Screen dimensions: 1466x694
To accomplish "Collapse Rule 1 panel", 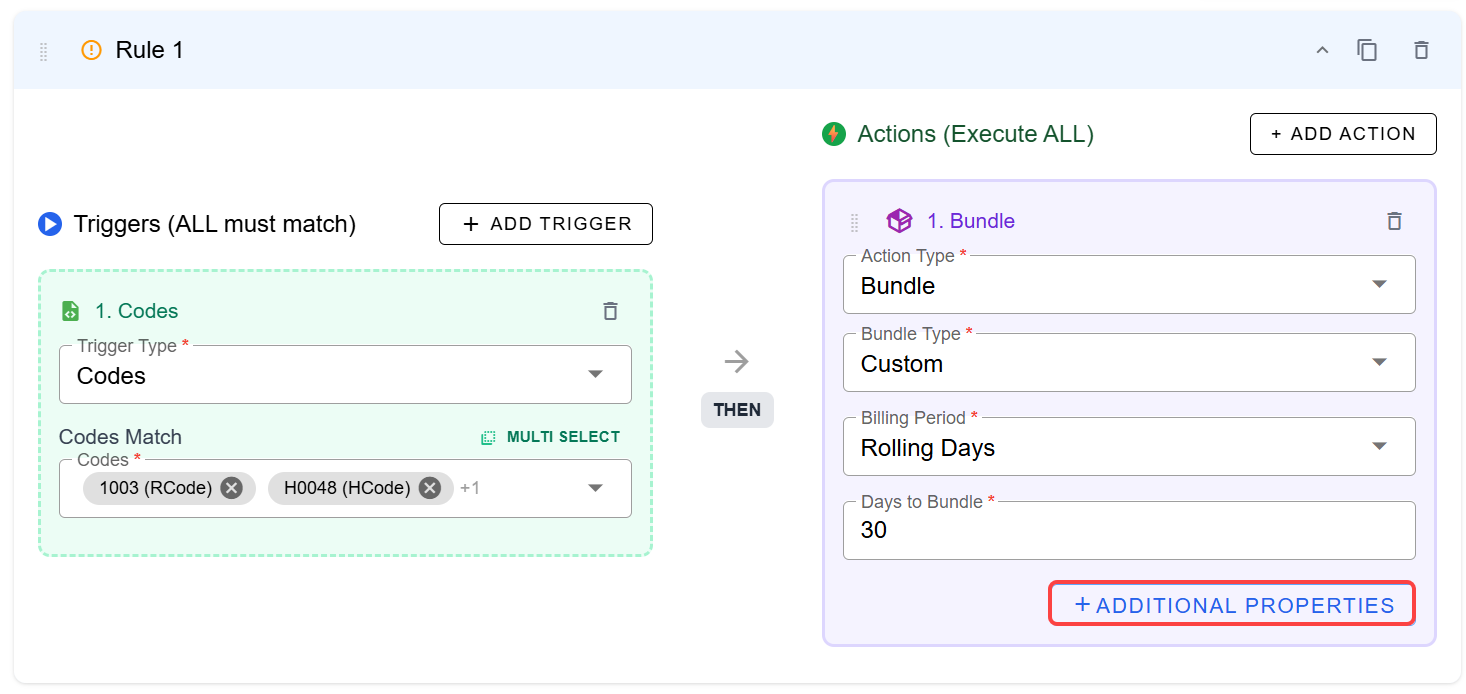I will pyautogui.click(x=1322, y=50).
